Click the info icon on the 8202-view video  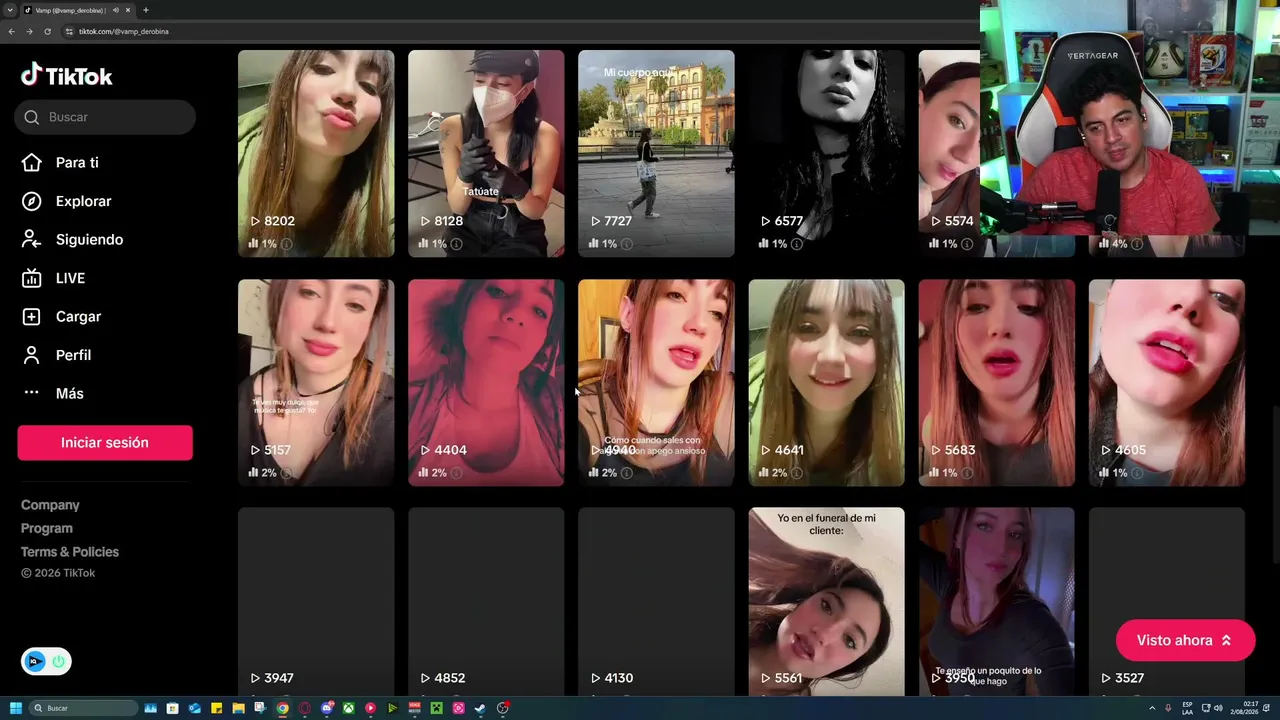tap(287, 244)
